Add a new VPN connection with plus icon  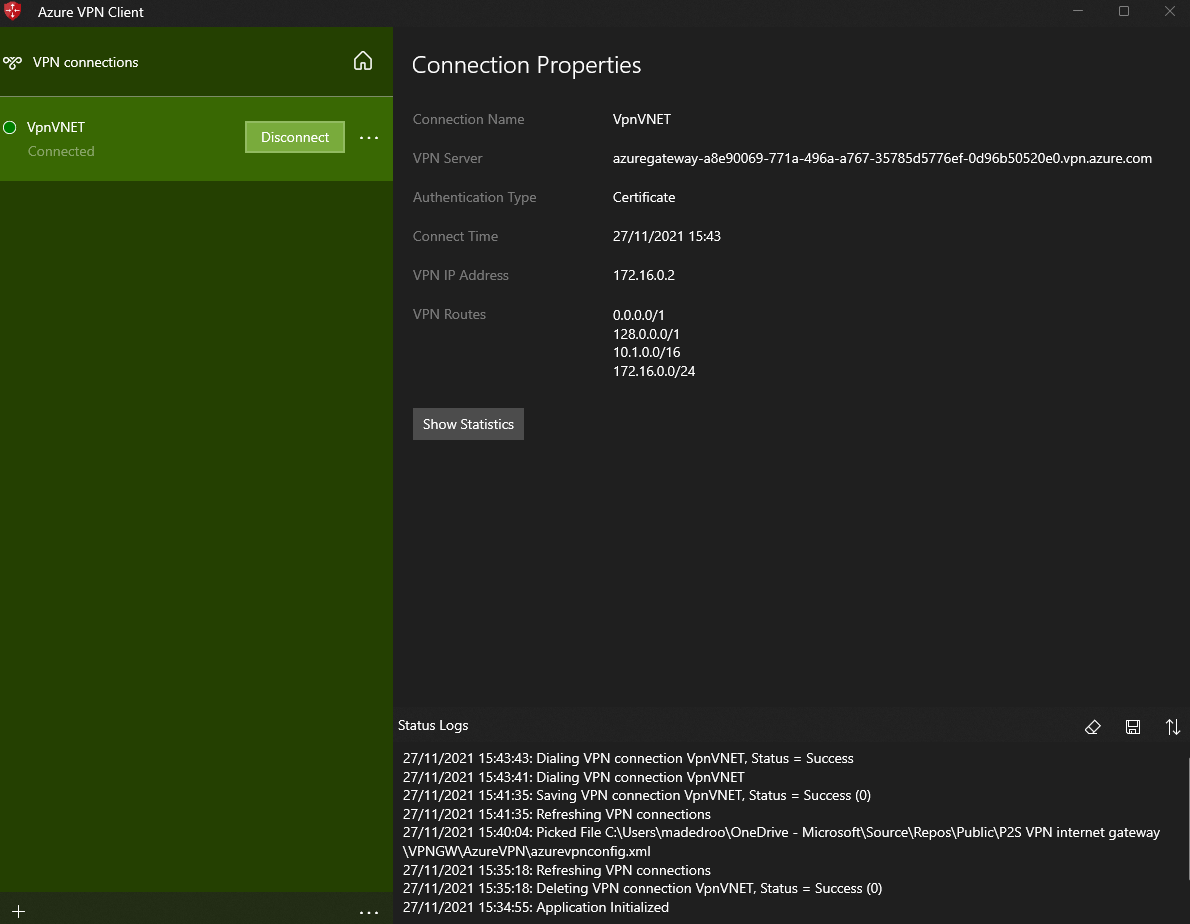pos(19,911)
